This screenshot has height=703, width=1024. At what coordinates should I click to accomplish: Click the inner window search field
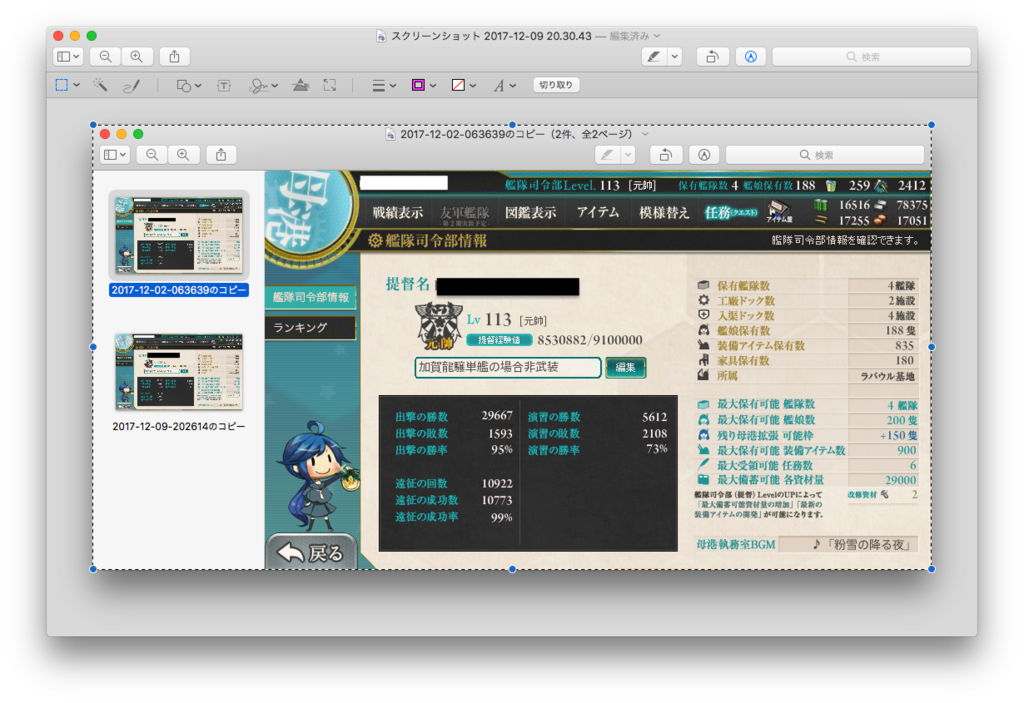(x=825, y=155)
